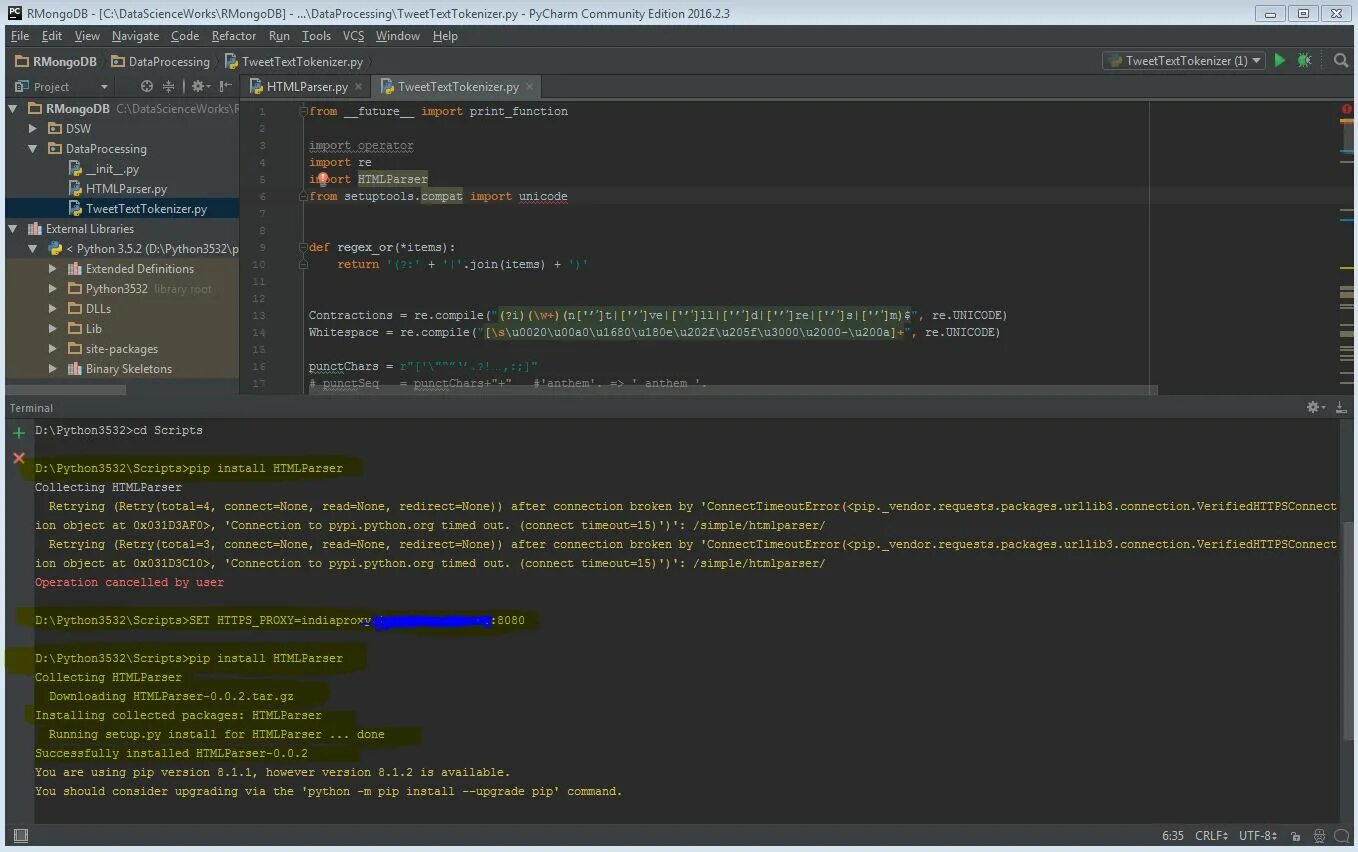Viewport: 1358px width, 852px height.
Task: Open the Window menu
Action: (397, 35)
